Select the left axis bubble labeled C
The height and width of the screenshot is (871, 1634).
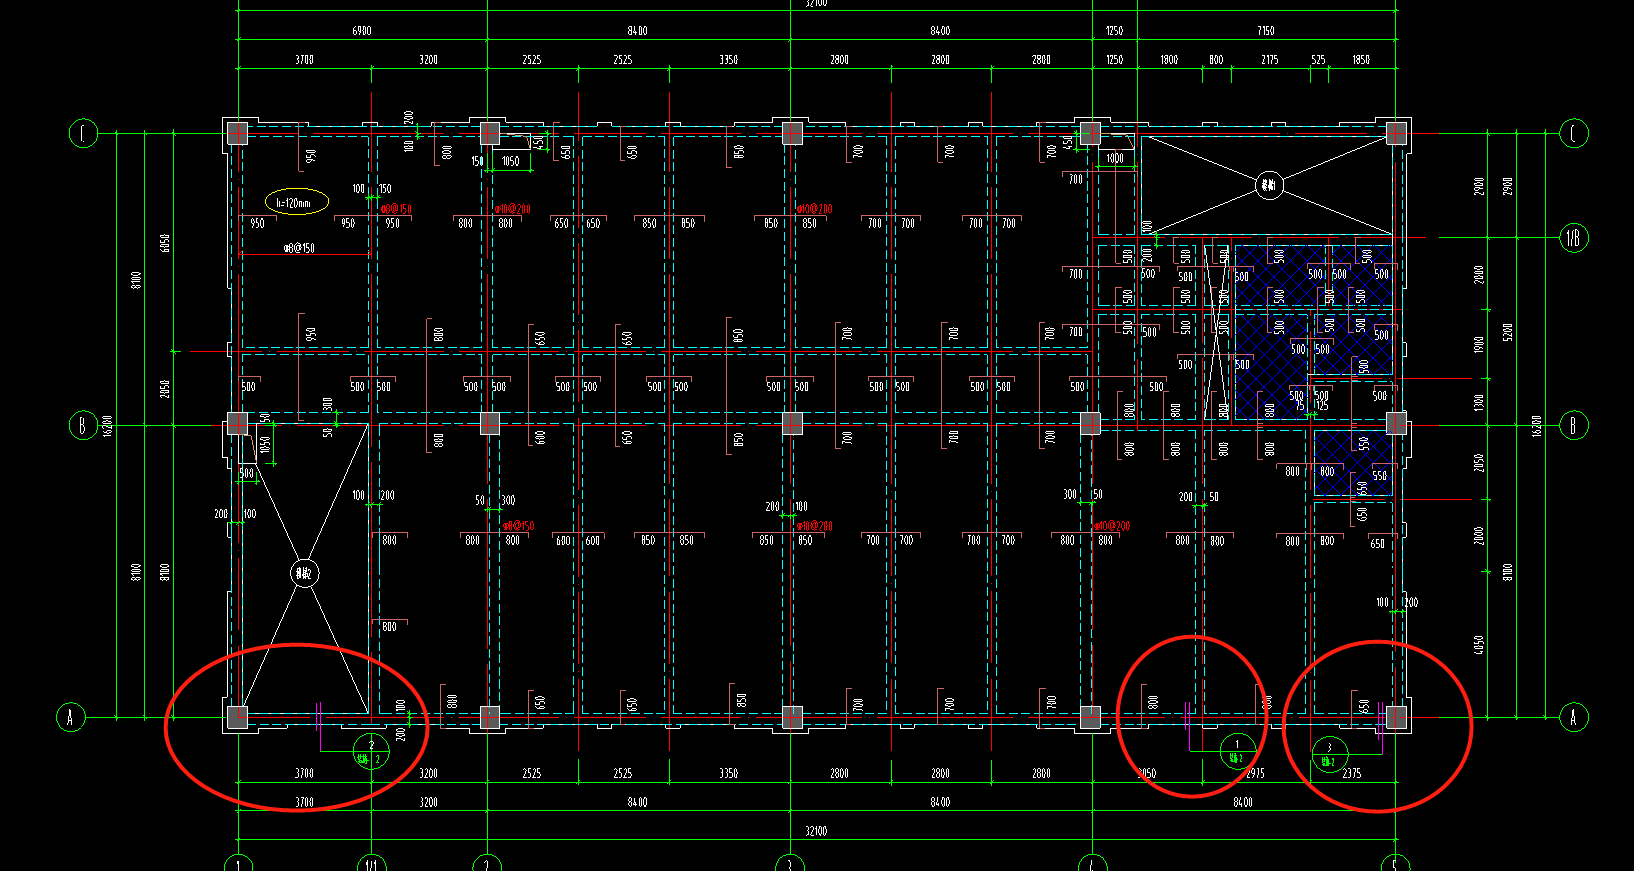(83, 133)
